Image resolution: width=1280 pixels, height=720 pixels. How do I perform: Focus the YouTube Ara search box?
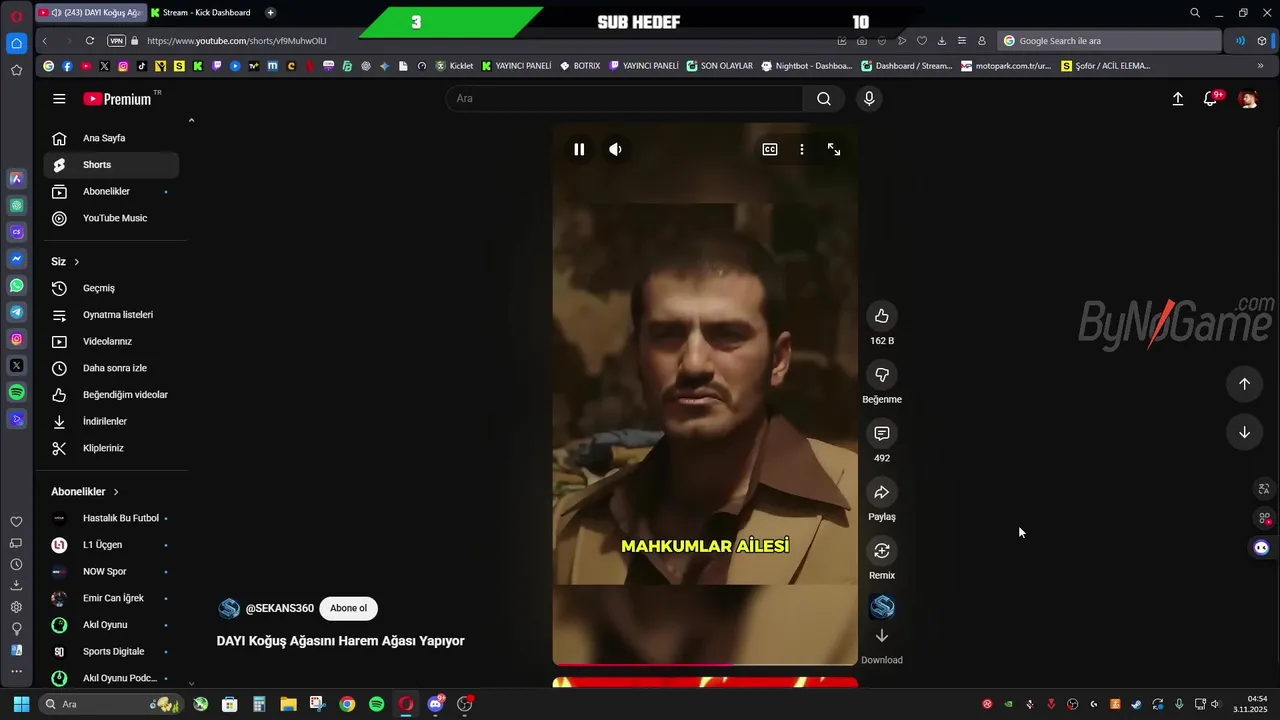[624, 99]
